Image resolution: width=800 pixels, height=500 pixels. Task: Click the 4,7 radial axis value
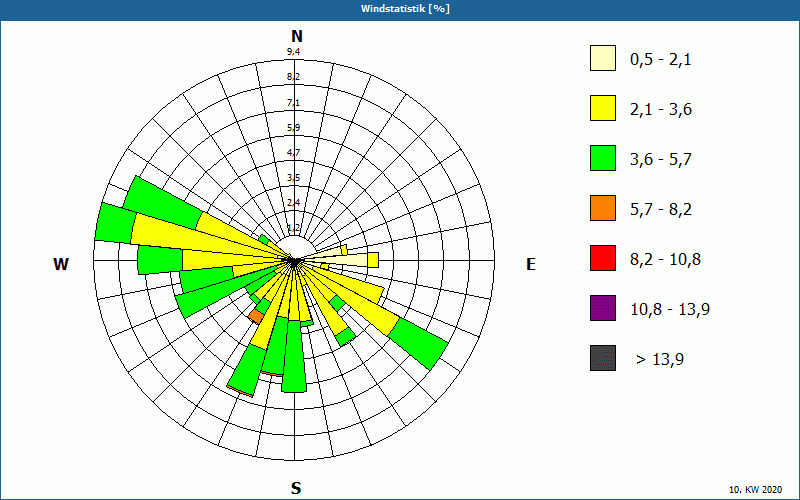point(293,153)
